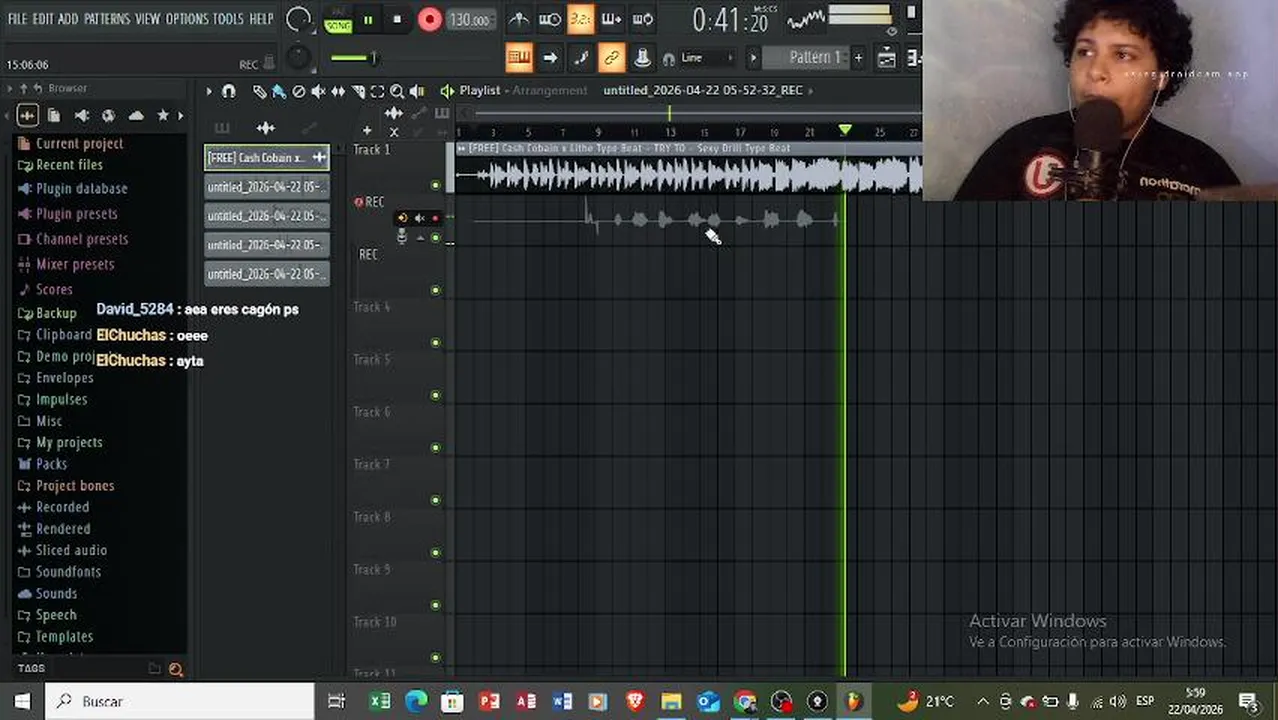Open Google Chrome from the taskbar
The height and width of the screenshot is (720, 1278).
[x=744, y=701]
